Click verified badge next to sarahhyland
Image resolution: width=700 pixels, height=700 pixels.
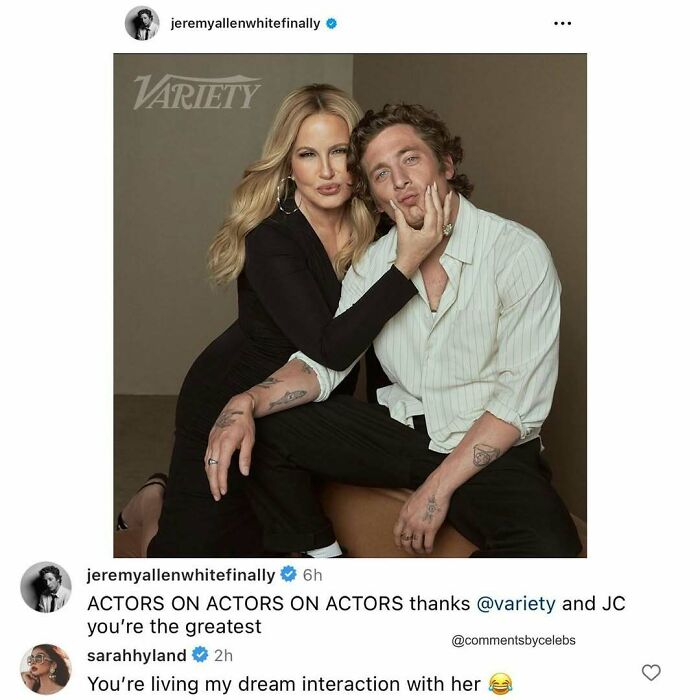coord(201,656)
